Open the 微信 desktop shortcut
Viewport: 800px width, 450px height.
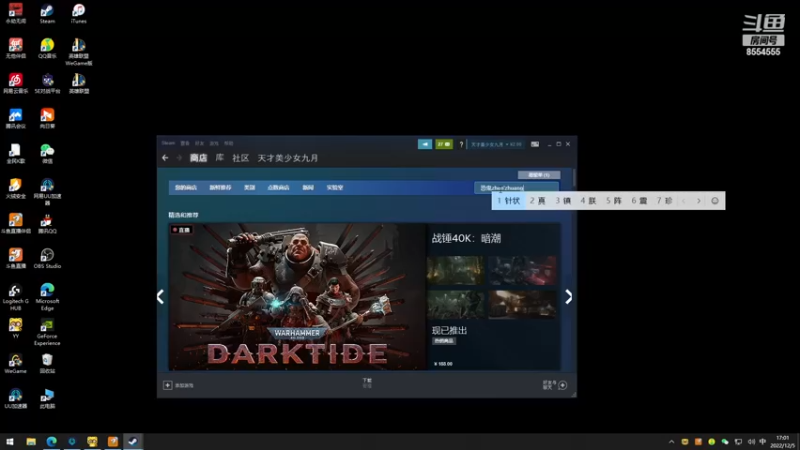point(47,154)
